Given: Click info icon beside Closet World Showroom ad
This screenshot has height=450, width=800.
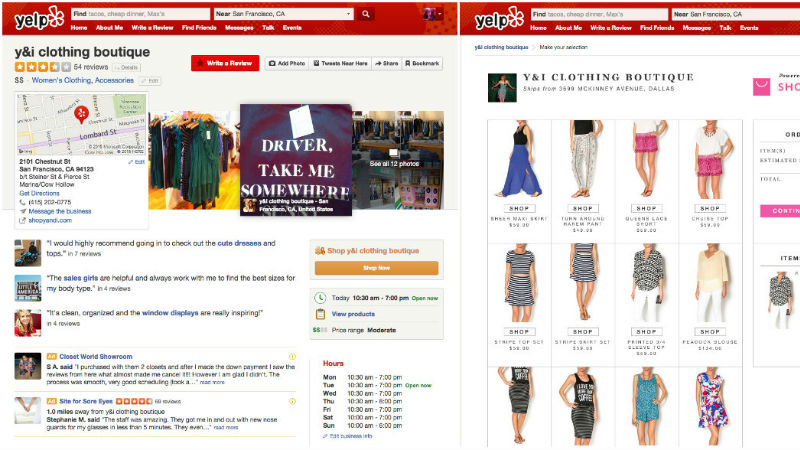Looking at the screenshot, I should (x=292, y=356).
